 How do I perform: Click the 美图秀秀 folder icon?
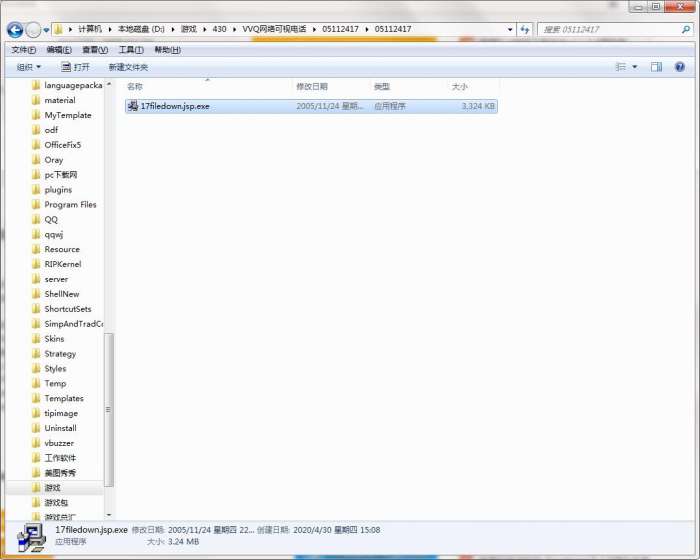(x=36, y=473)
